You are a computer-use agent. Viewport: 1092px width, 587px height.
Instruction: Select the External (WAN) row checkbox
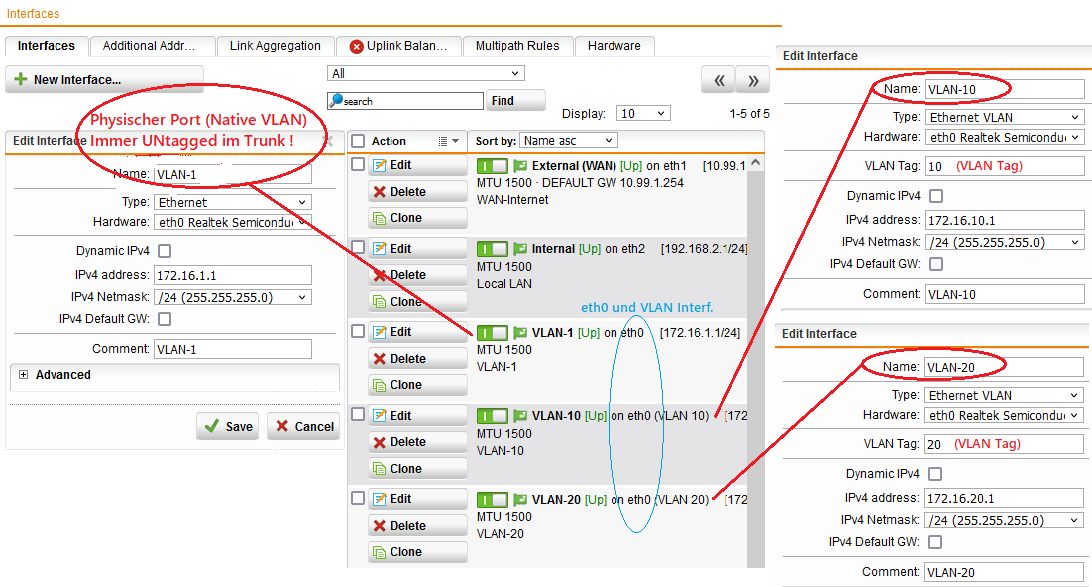(x=358, y=164)
